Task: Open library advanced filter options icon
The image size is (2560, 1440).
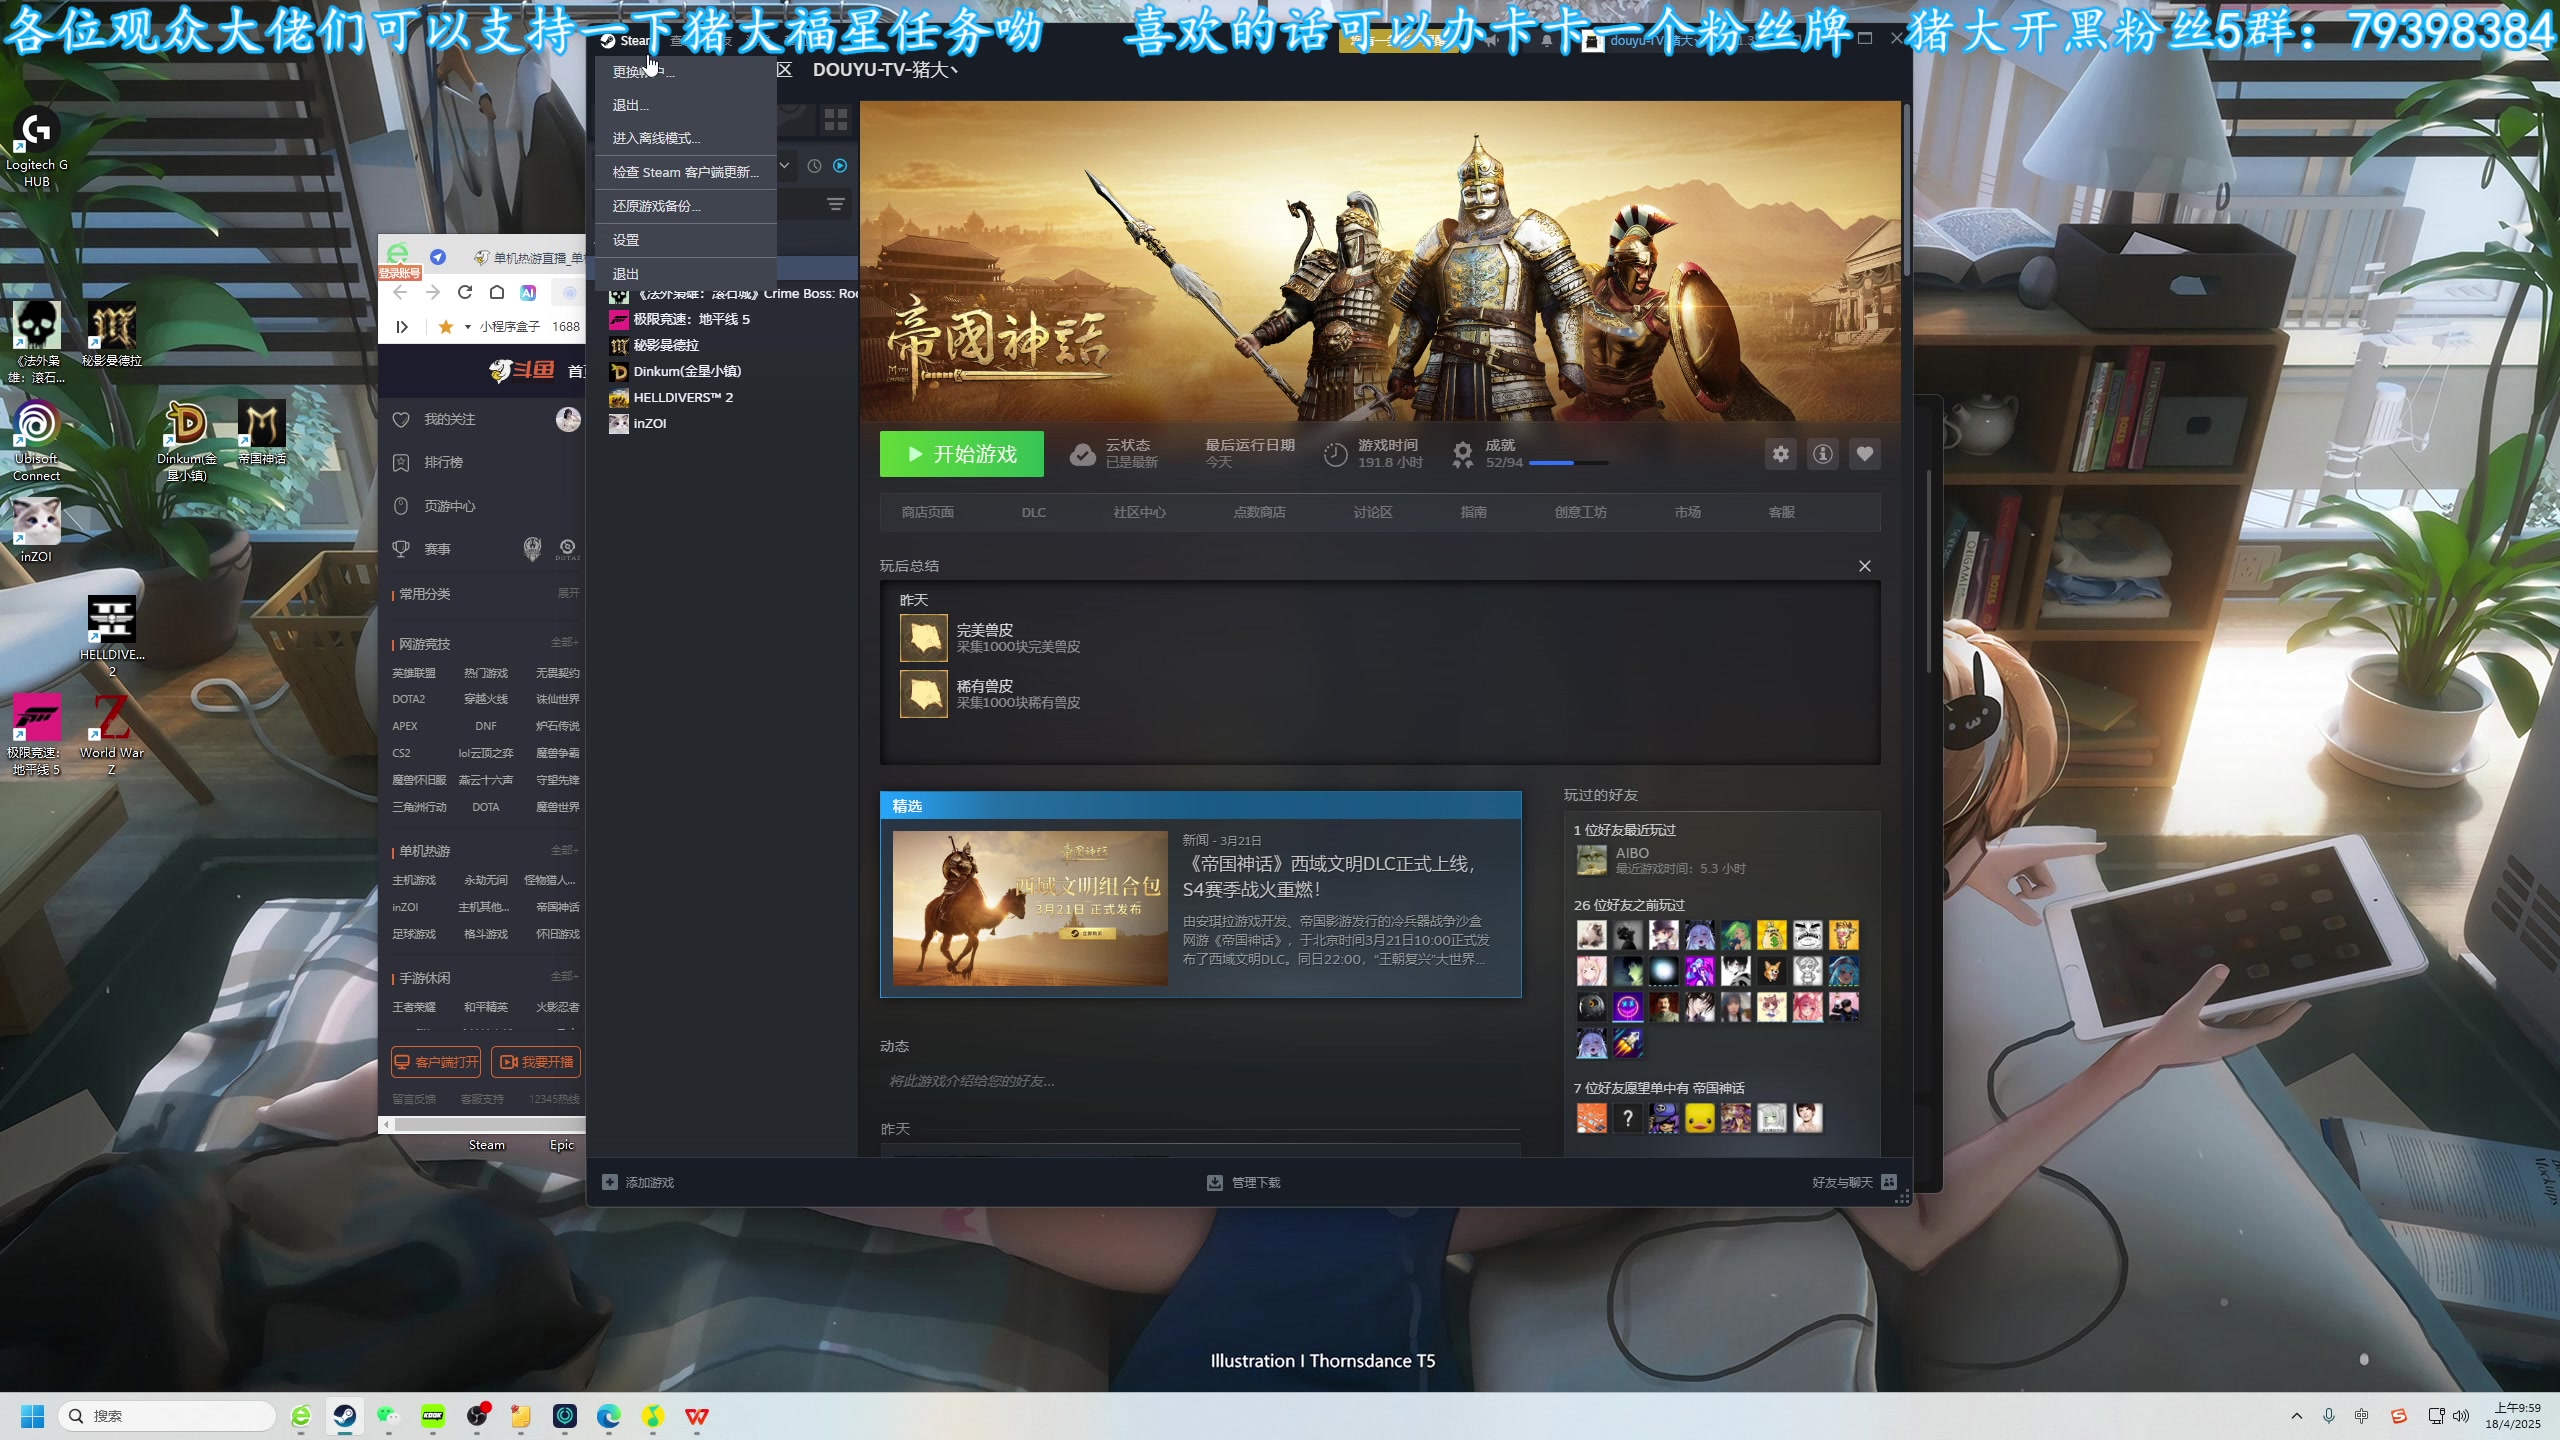Action: coord(835,205)
